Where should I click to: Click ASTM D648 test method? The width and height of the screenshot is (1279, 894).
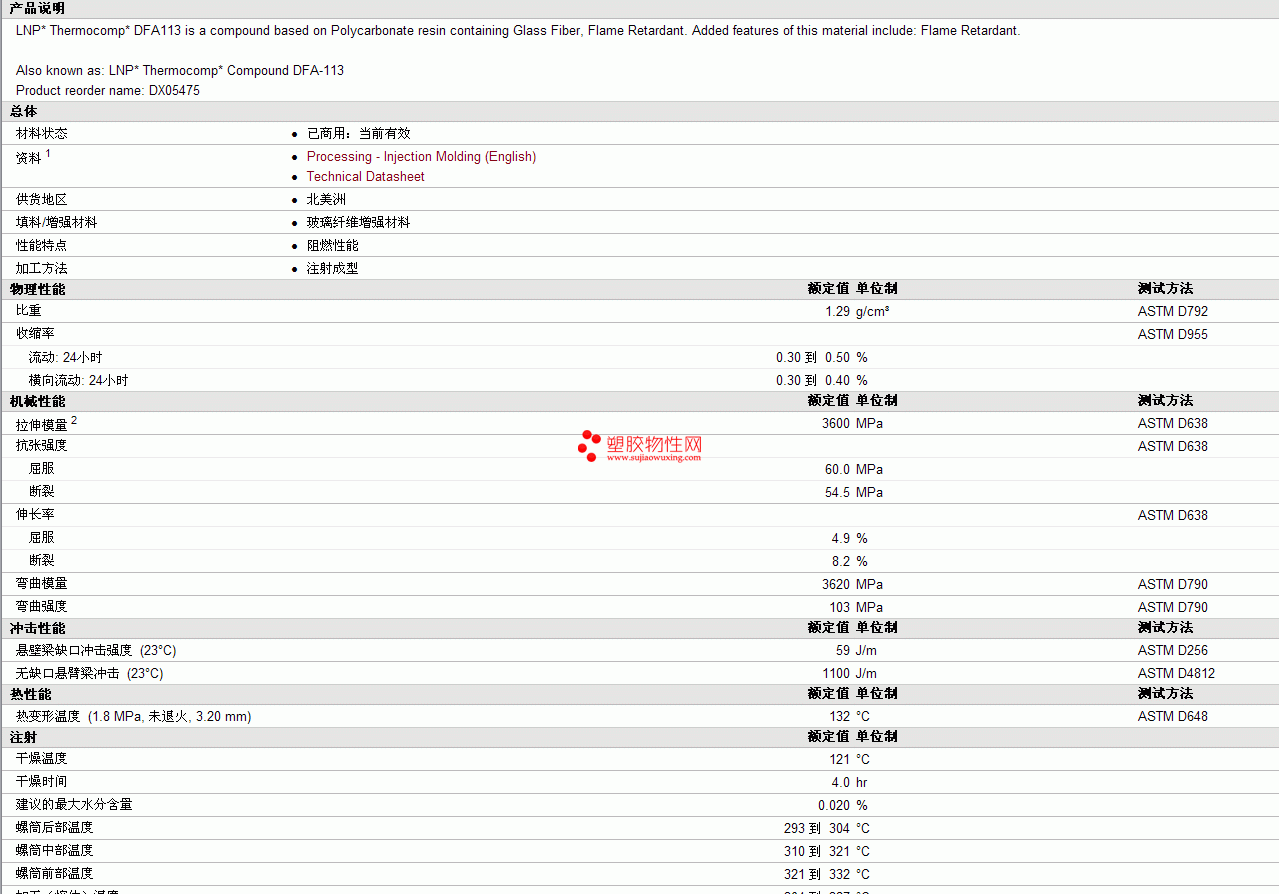pyautogui.click(x=1173, y=716)
